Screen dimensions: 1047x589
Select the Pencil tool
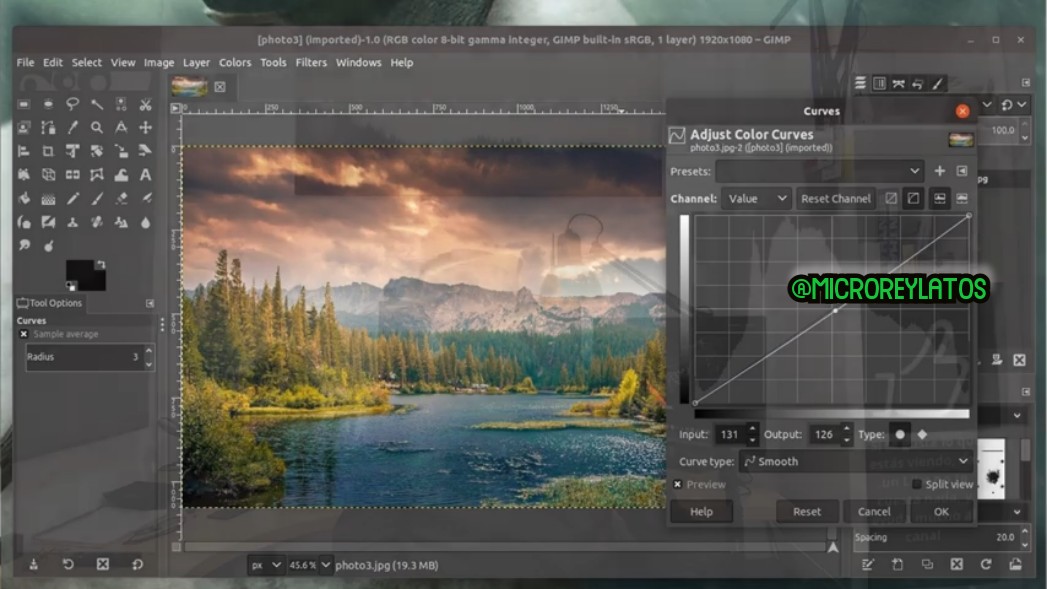(72, 198)
